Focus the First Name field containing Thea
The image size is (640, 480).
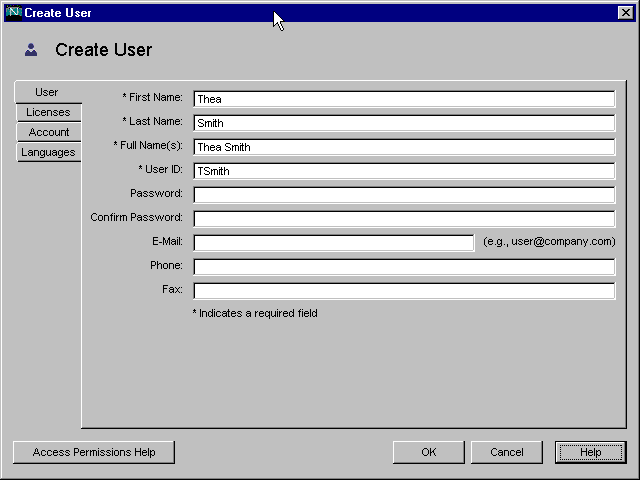(404, 99)
